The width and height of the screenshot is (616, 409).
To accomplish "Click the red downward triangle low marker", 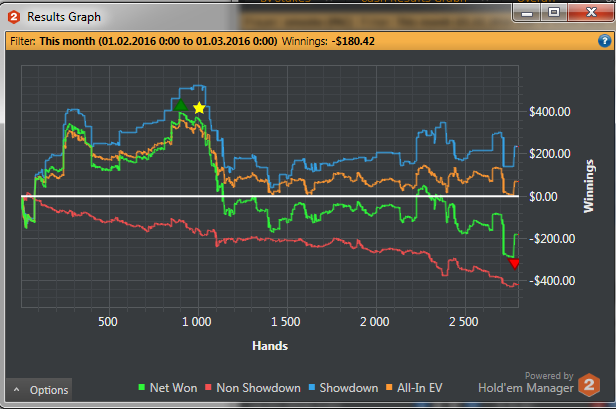I will pyautogui.click(x=514, y=264).
